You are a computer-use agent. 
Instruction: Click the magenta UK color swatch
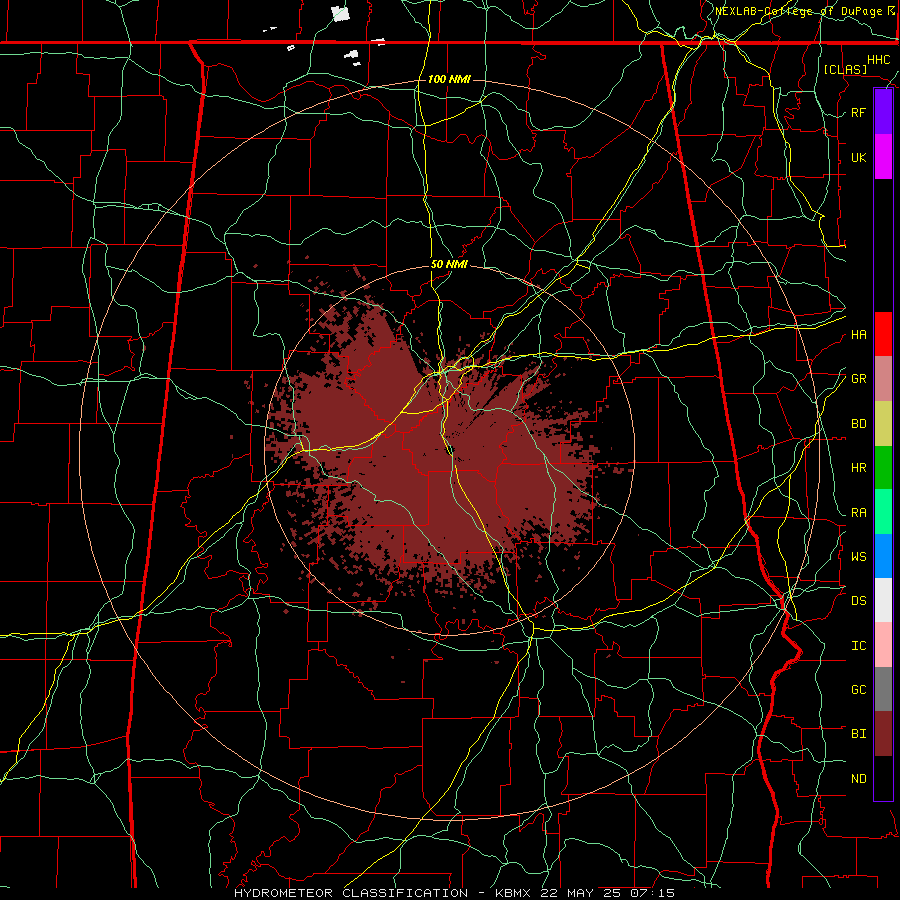883,157
